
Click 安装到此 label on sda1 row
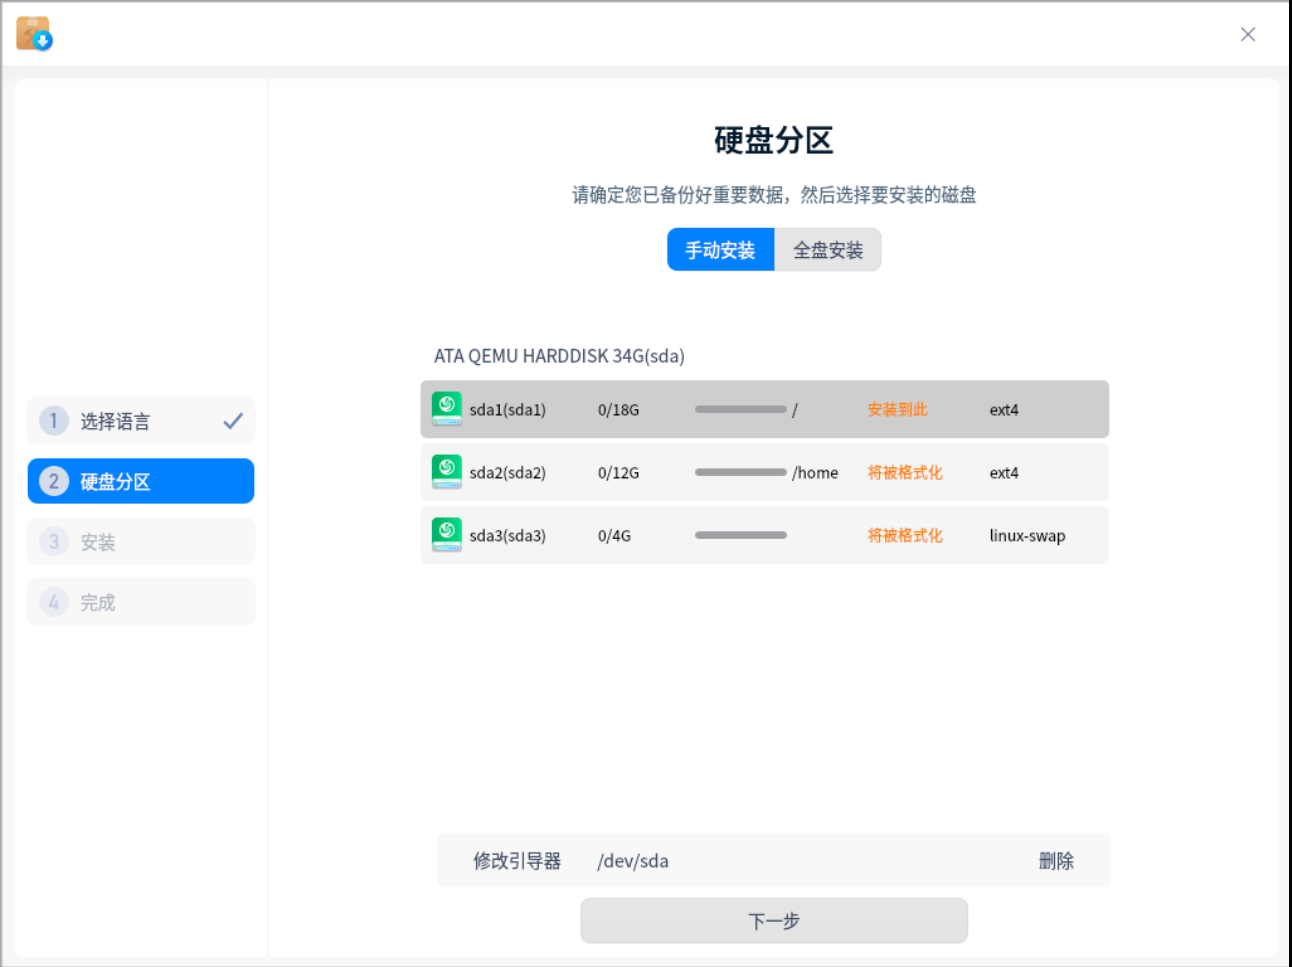click(x=897, y=409)
